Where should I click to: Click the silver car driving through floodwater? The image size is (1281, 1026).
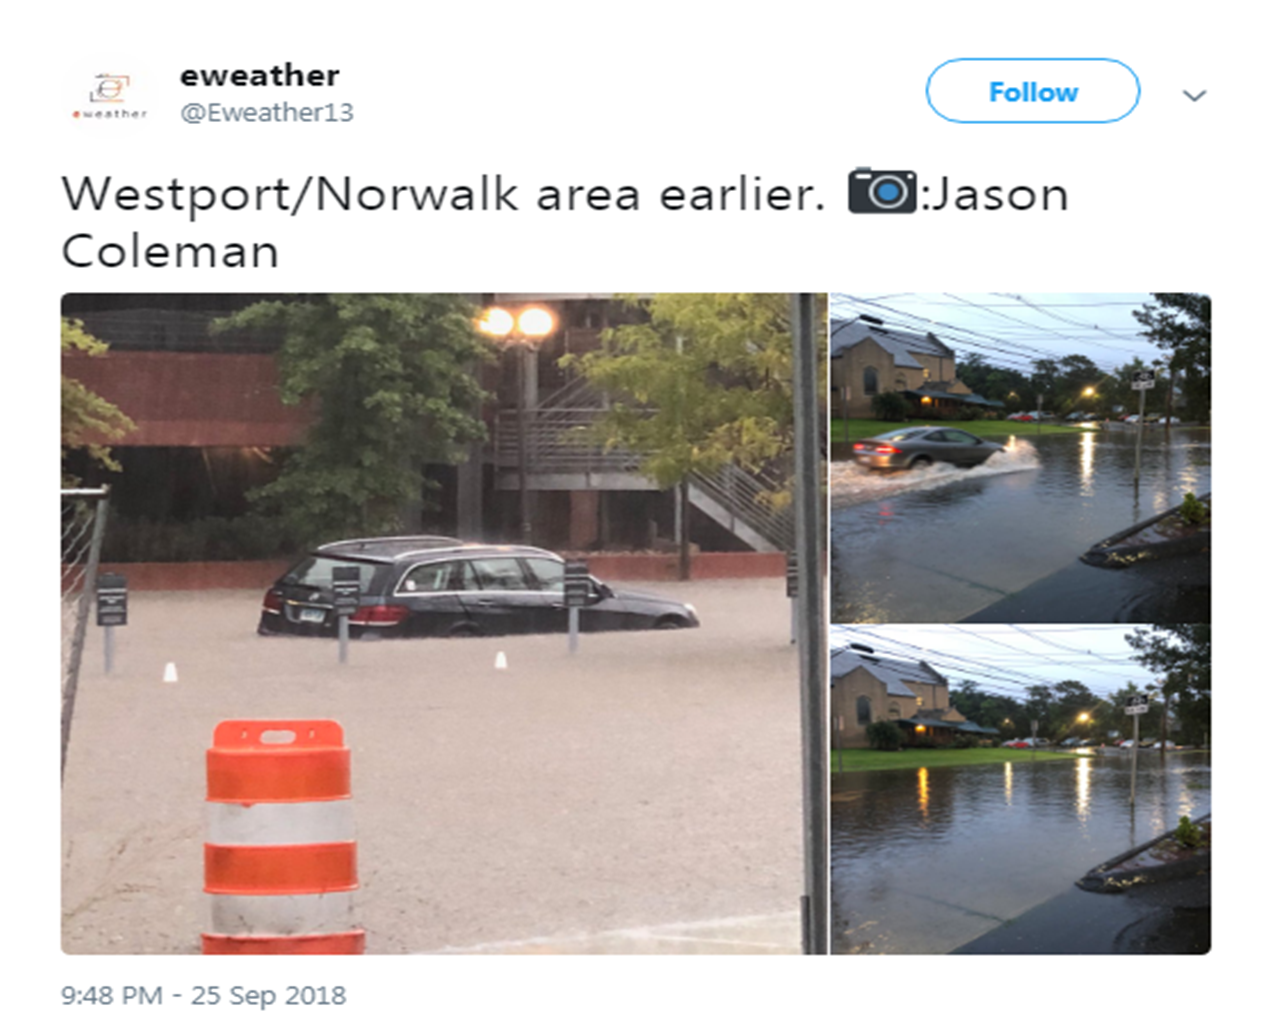point(927,448)
